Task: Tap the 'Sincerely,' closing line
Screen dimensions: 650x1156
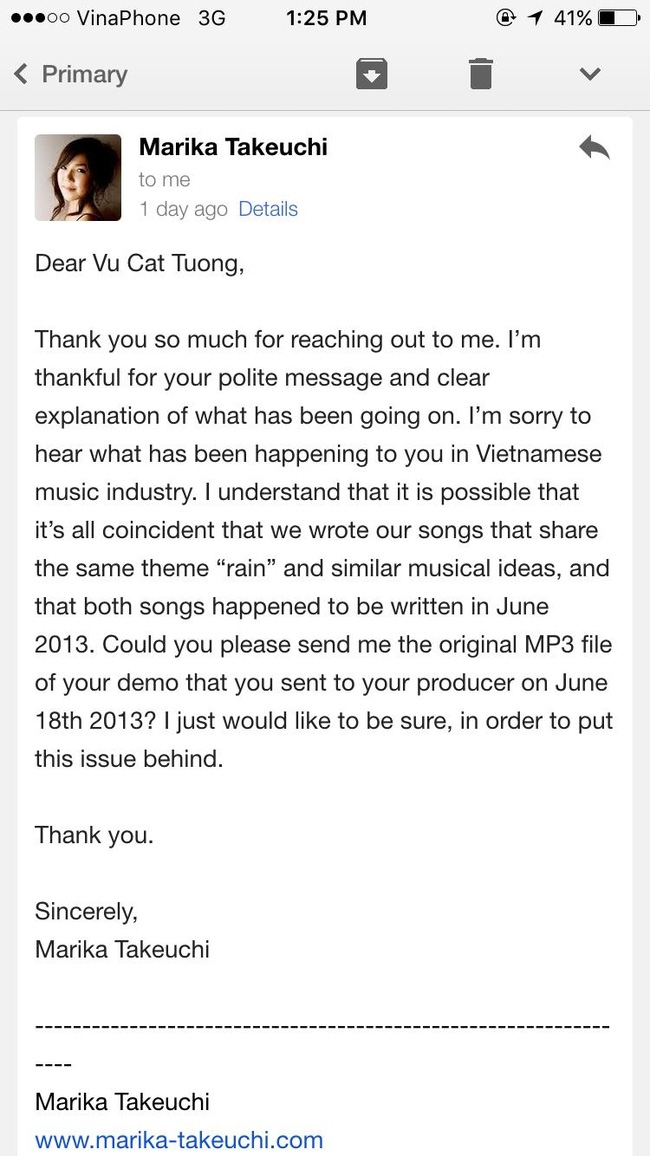Action: pos(86,912)
